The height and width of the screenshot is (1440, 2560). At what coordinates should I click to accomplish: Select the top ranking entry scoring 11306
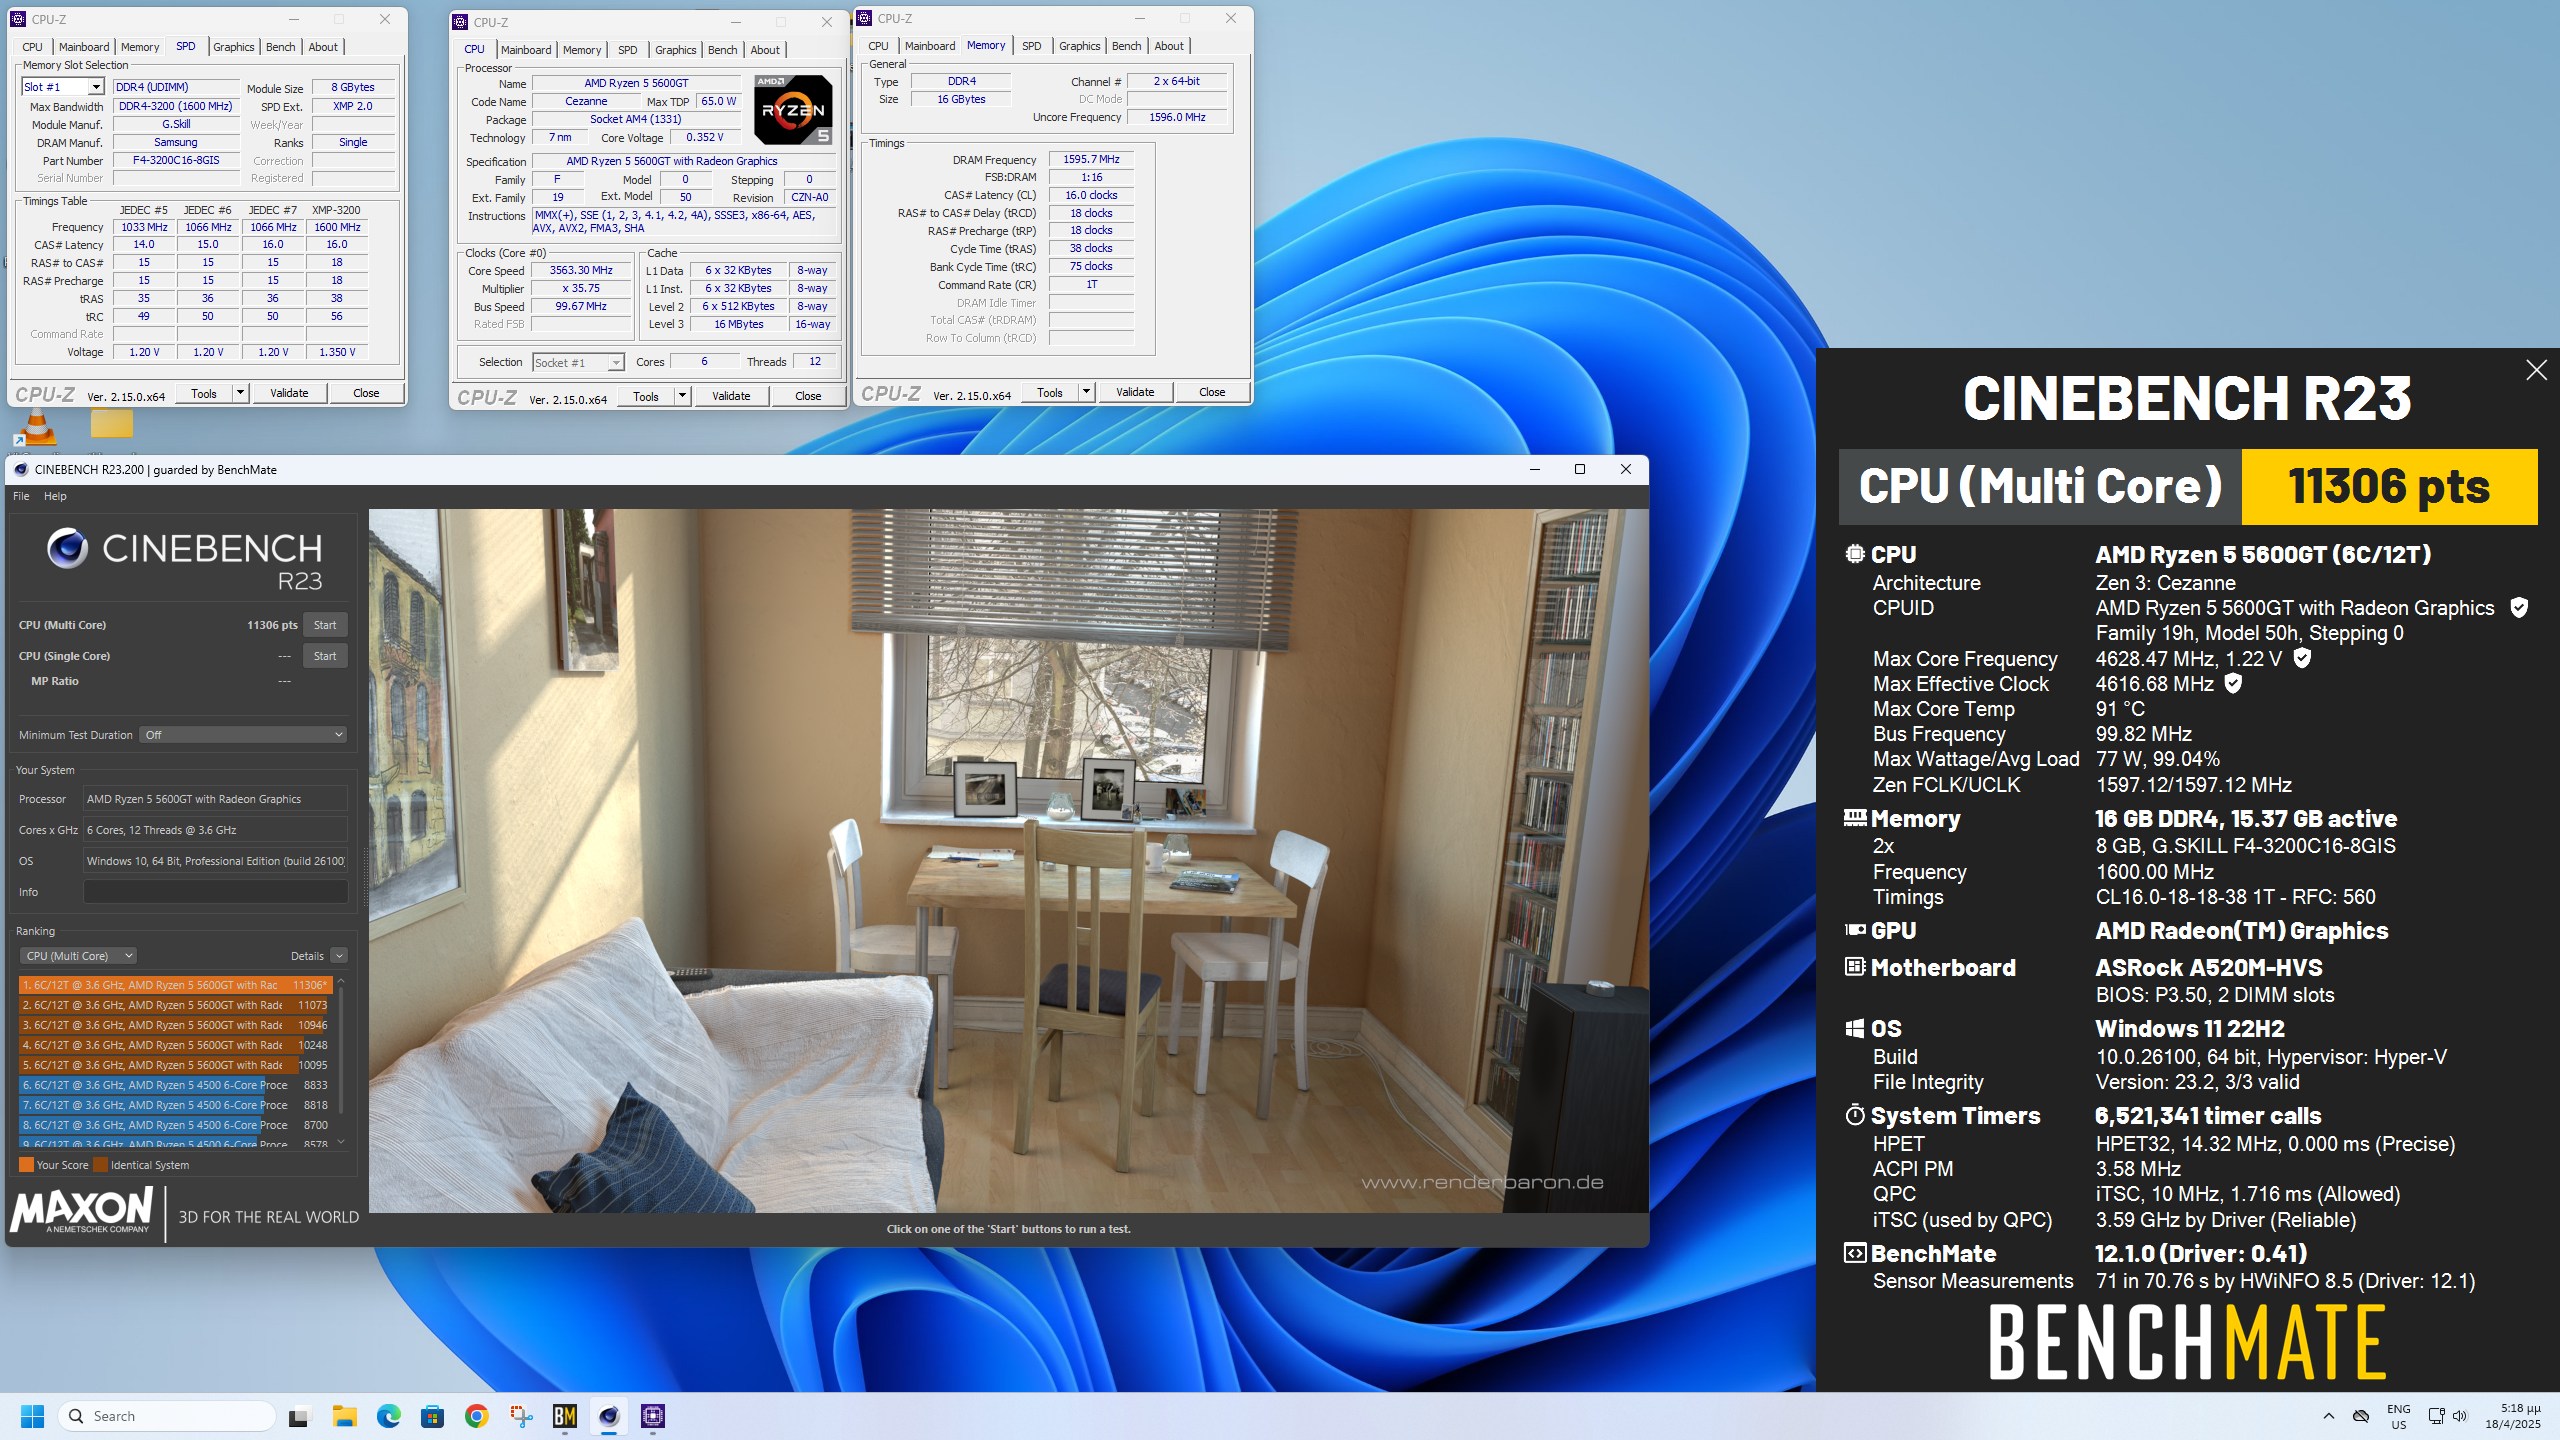point(176,985)
